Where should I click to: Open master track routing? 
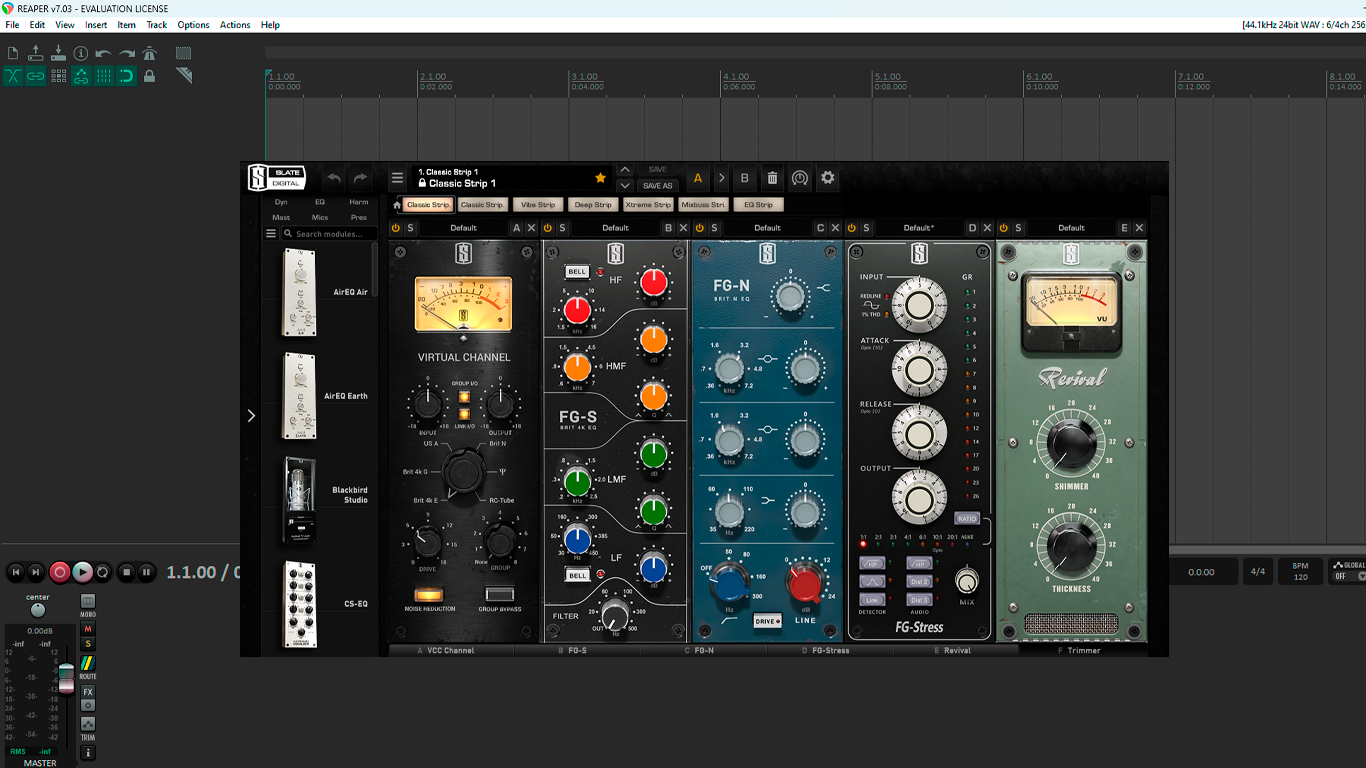pyautogui.click(x=88, y=664)
